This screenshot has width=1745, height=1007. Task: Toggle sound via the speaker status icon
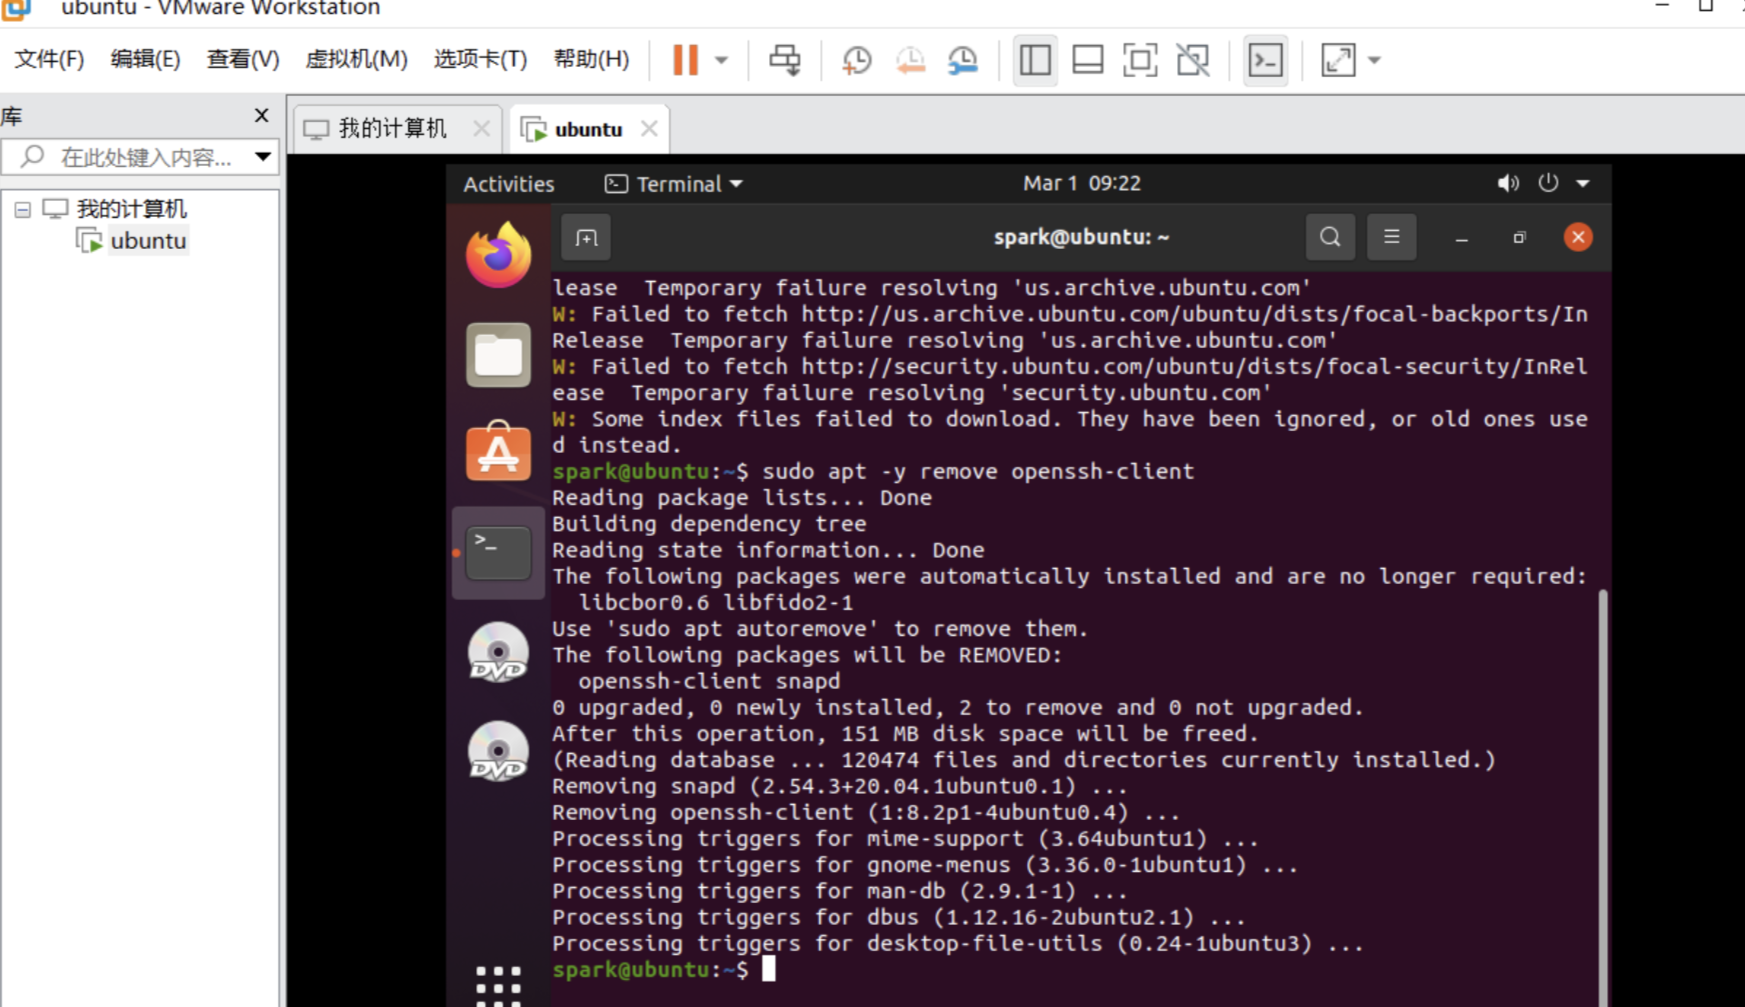1508,183
